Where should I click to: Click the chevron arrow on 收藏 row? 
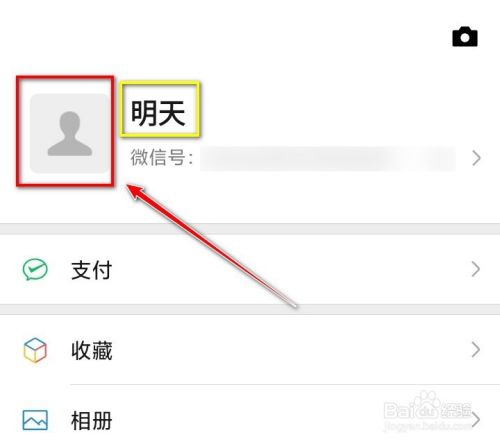point(476,350)
